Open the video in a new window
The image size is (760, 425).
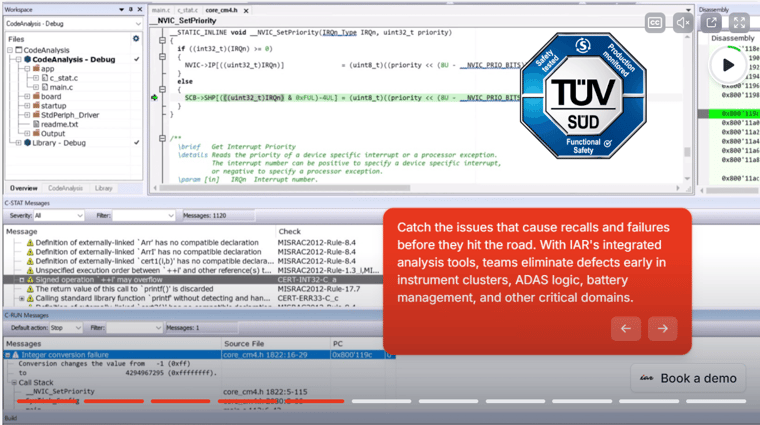711,22
